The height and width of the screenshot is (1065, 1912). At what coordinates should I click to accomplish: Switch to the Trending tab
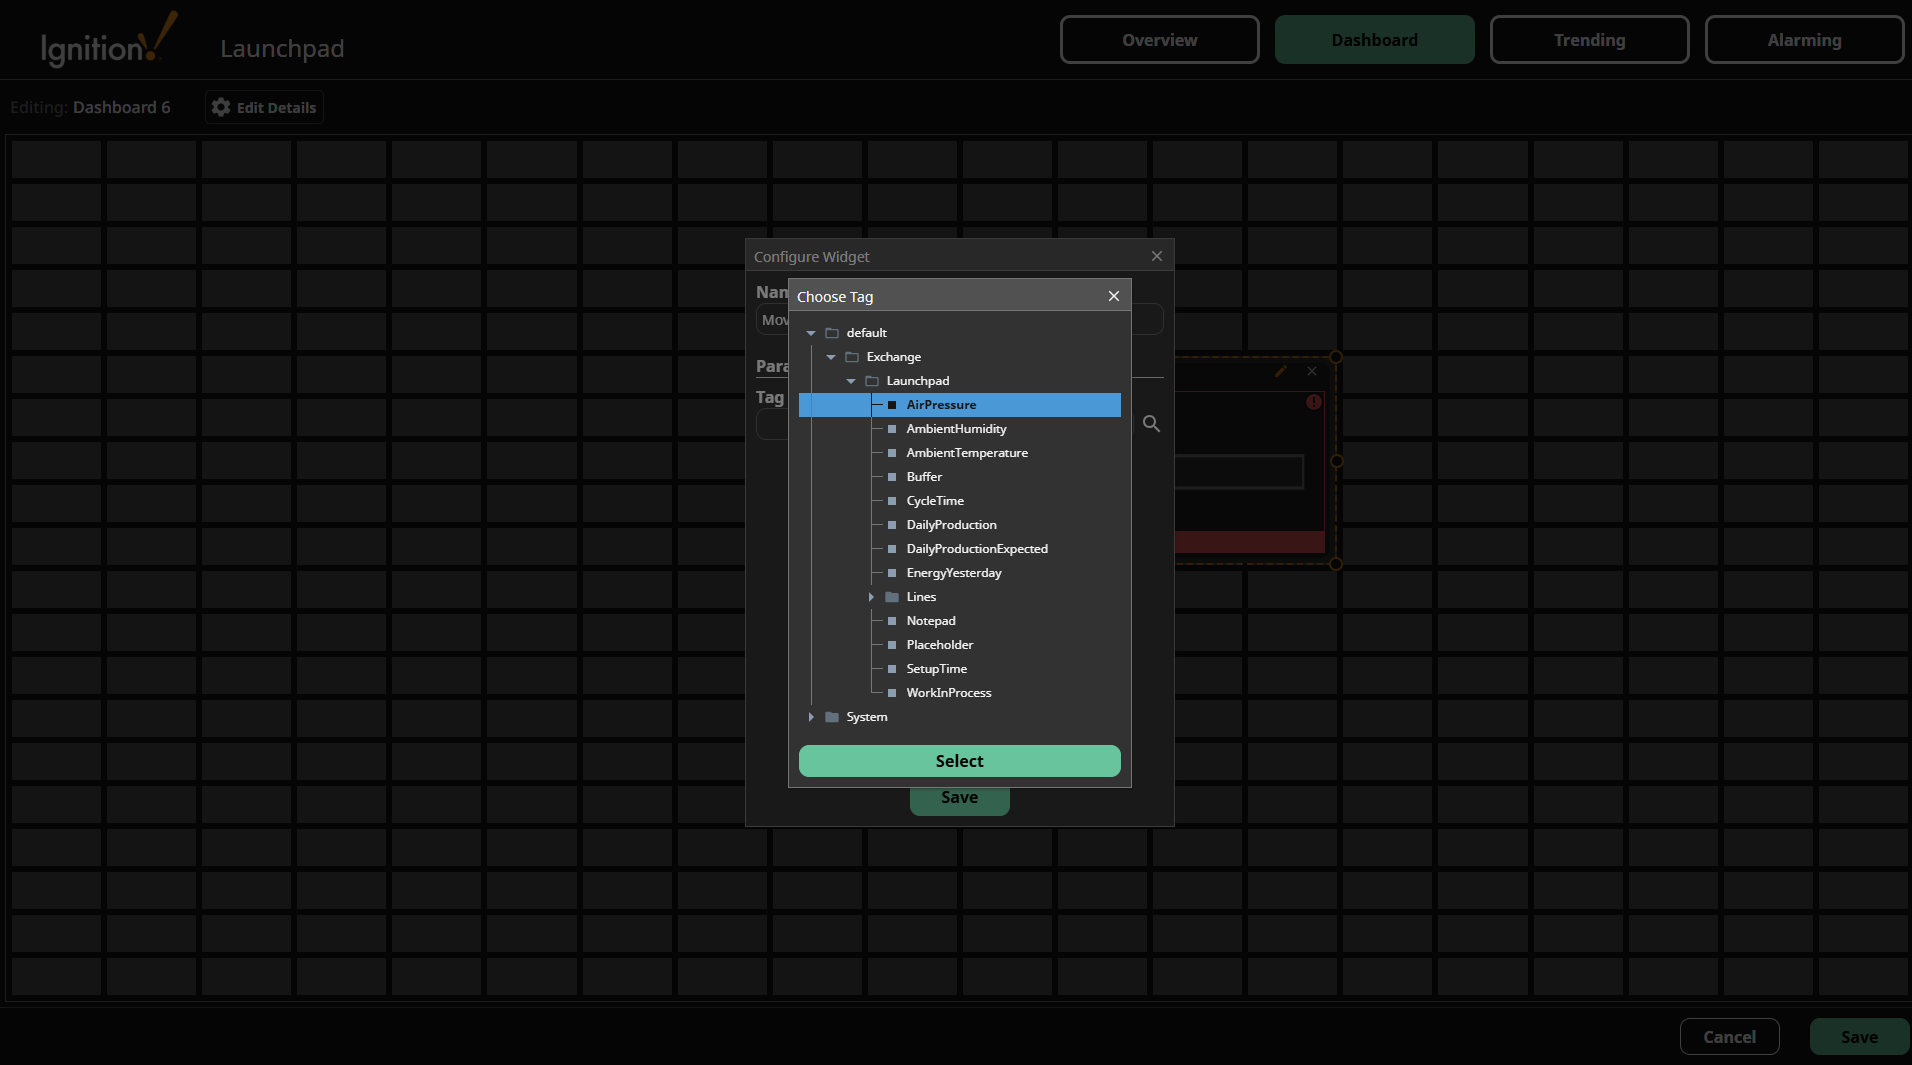click(1588, 39)
